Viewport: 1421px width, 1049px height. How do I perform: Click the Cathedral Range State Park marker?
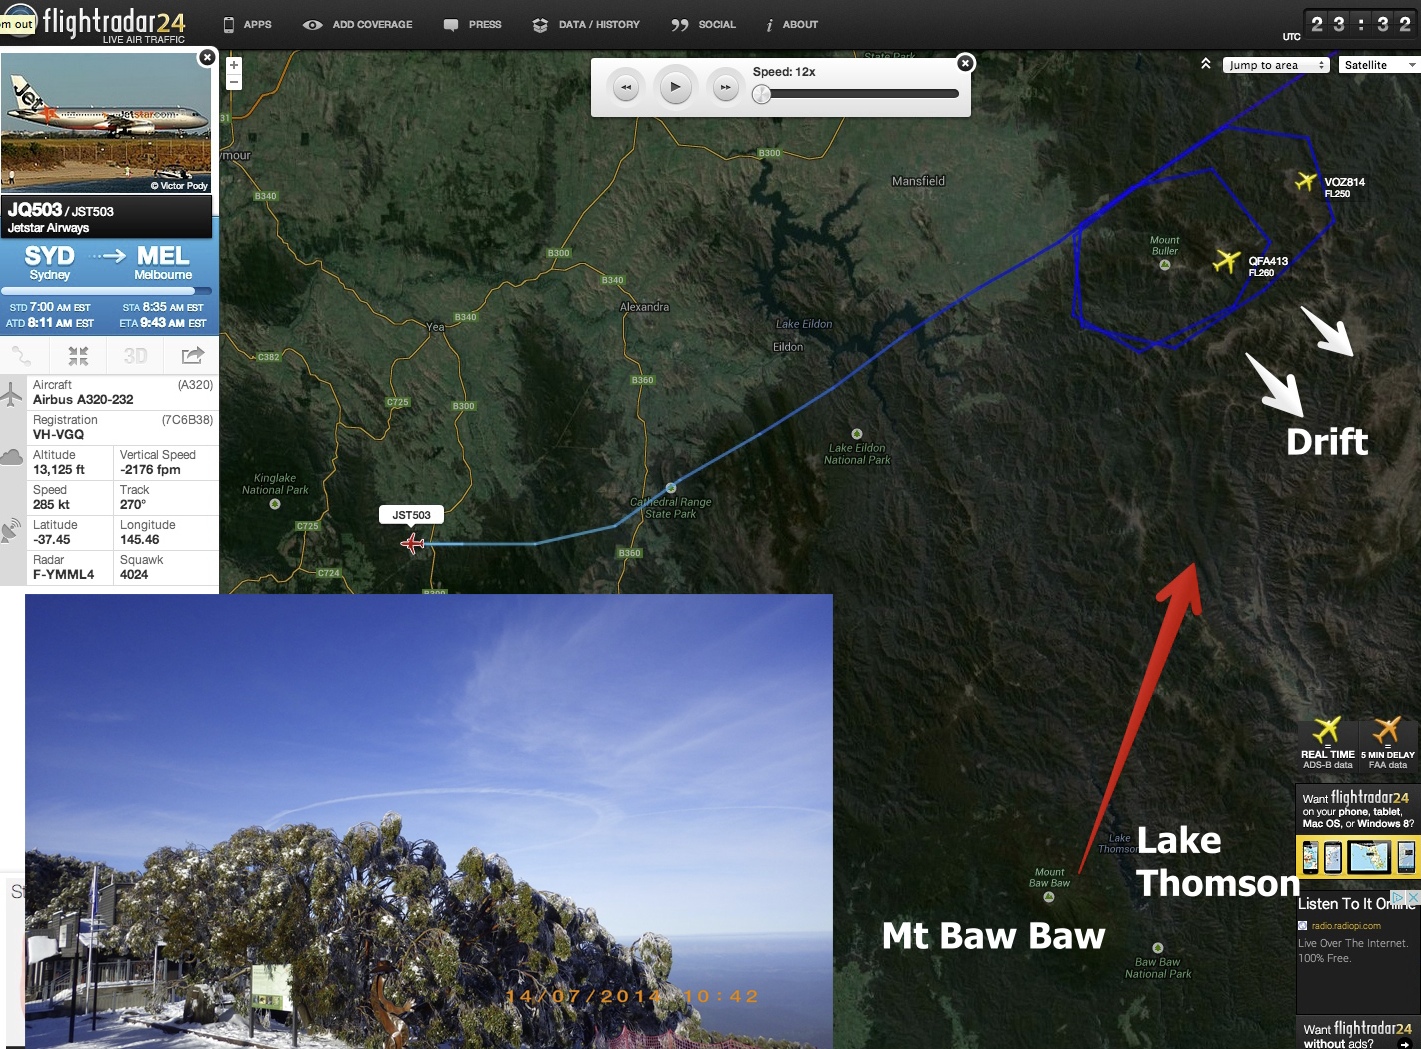coord(671,488)
